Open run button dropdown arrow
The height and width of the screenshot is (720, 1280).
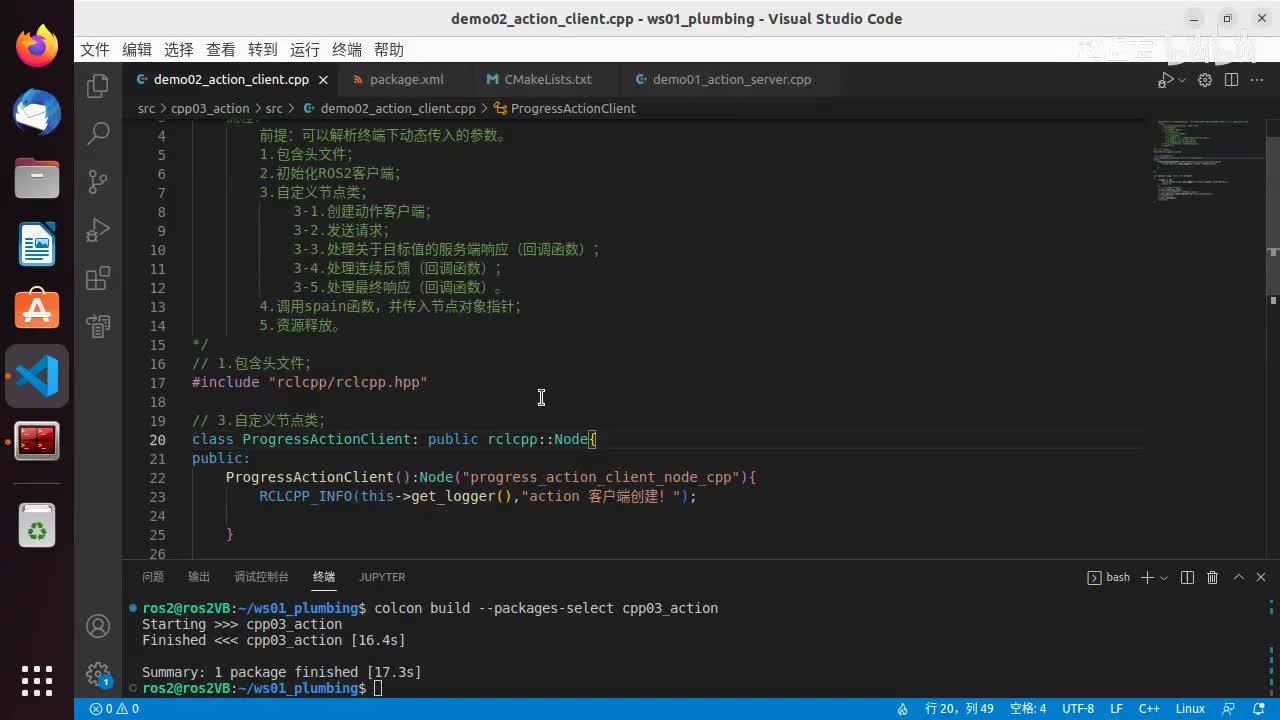coord(1182,80)
